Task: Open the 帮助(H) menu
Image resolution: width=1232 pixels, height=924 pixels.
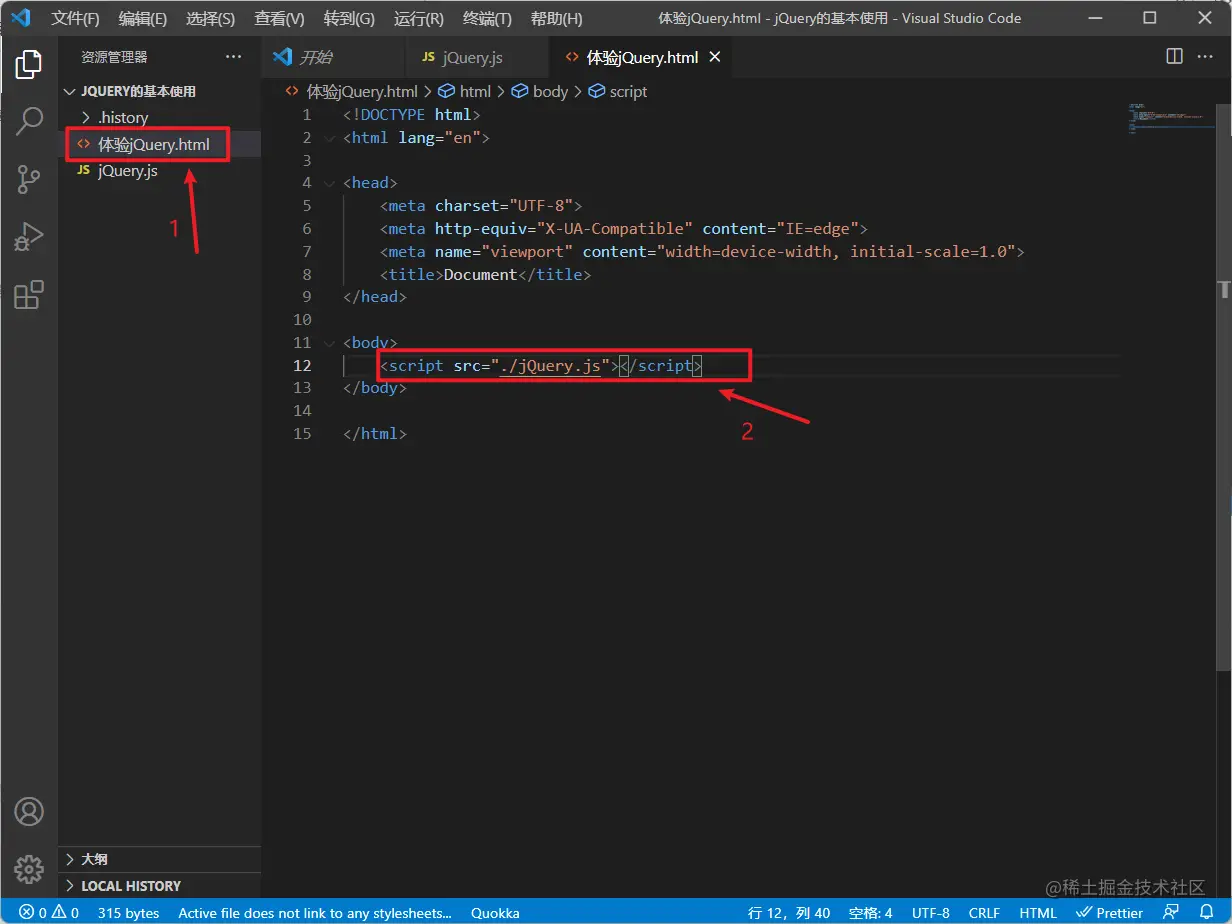Action: [x=557, y=18]
